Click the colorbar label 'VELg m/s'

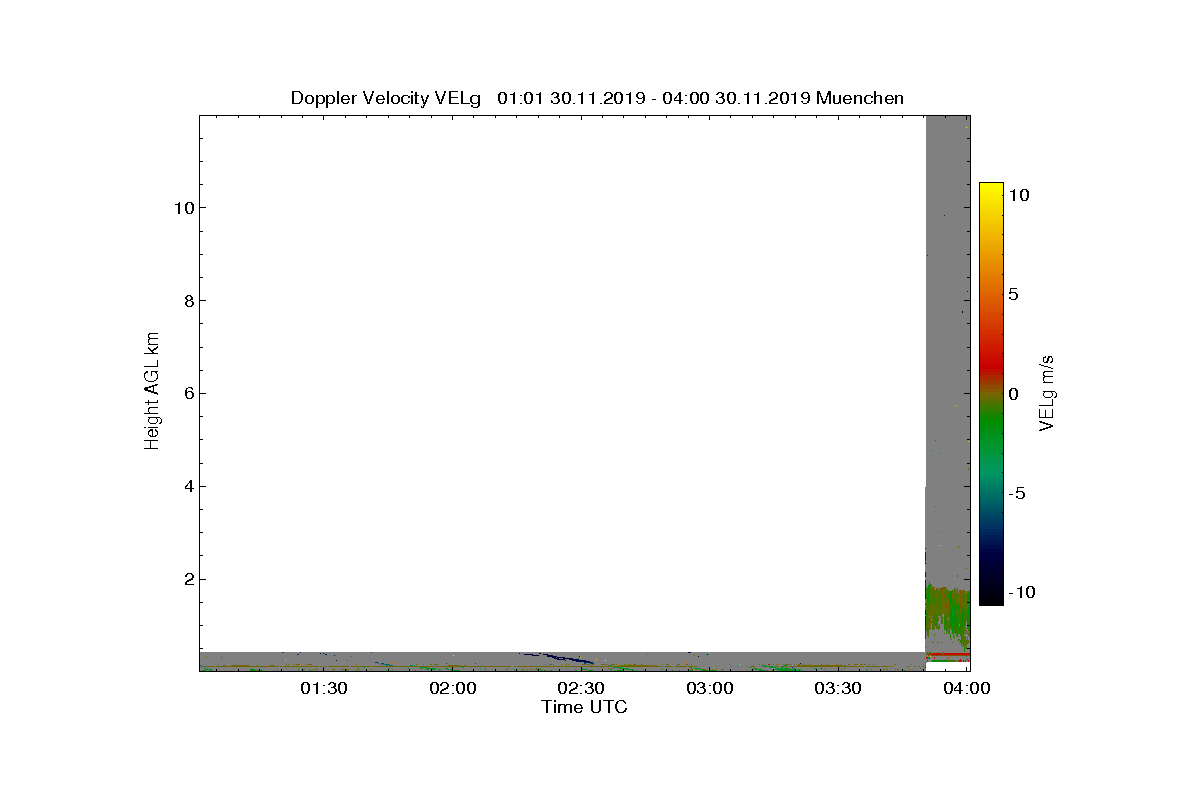click(x=1047, y=393)
